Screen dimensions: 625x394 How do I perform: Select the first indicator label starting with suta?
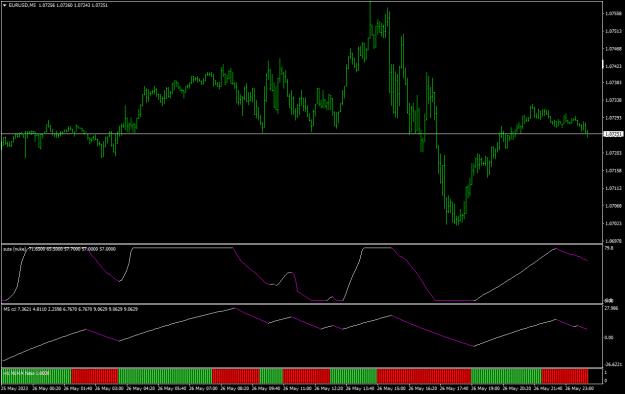pos(60,249)
